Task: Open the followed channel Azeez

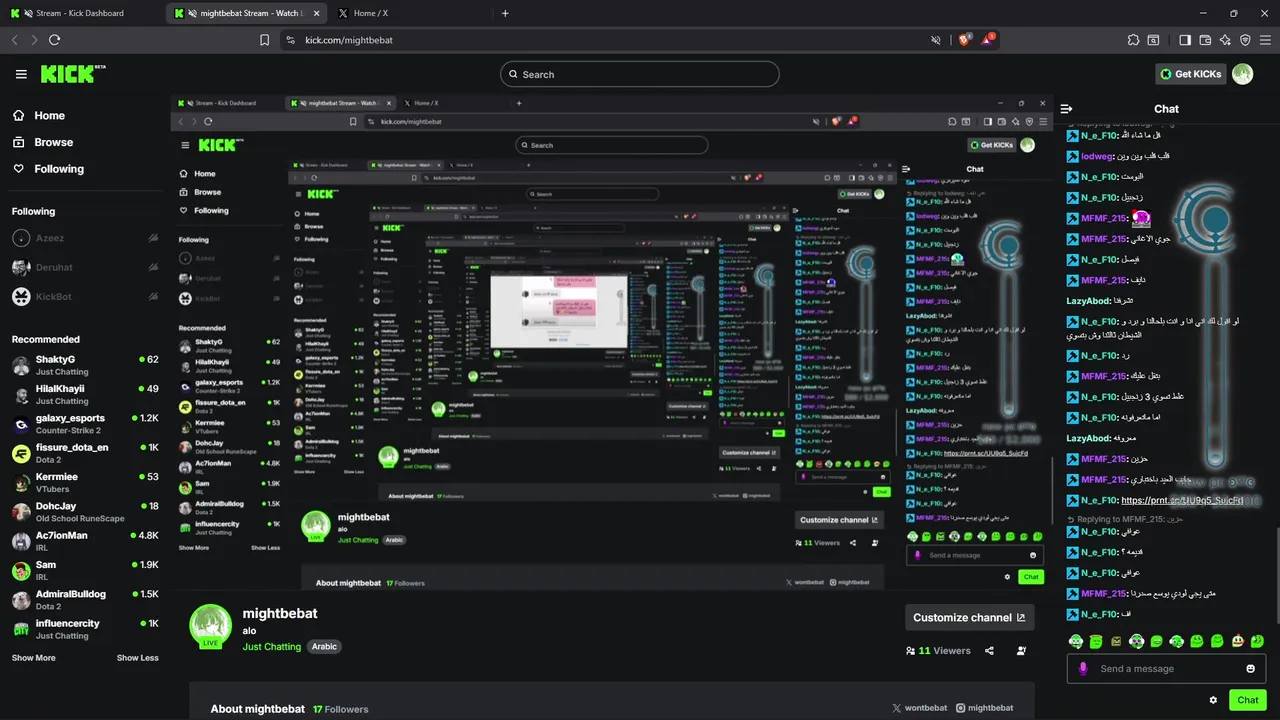Action: pyautogui.click(x=85, y=238)
